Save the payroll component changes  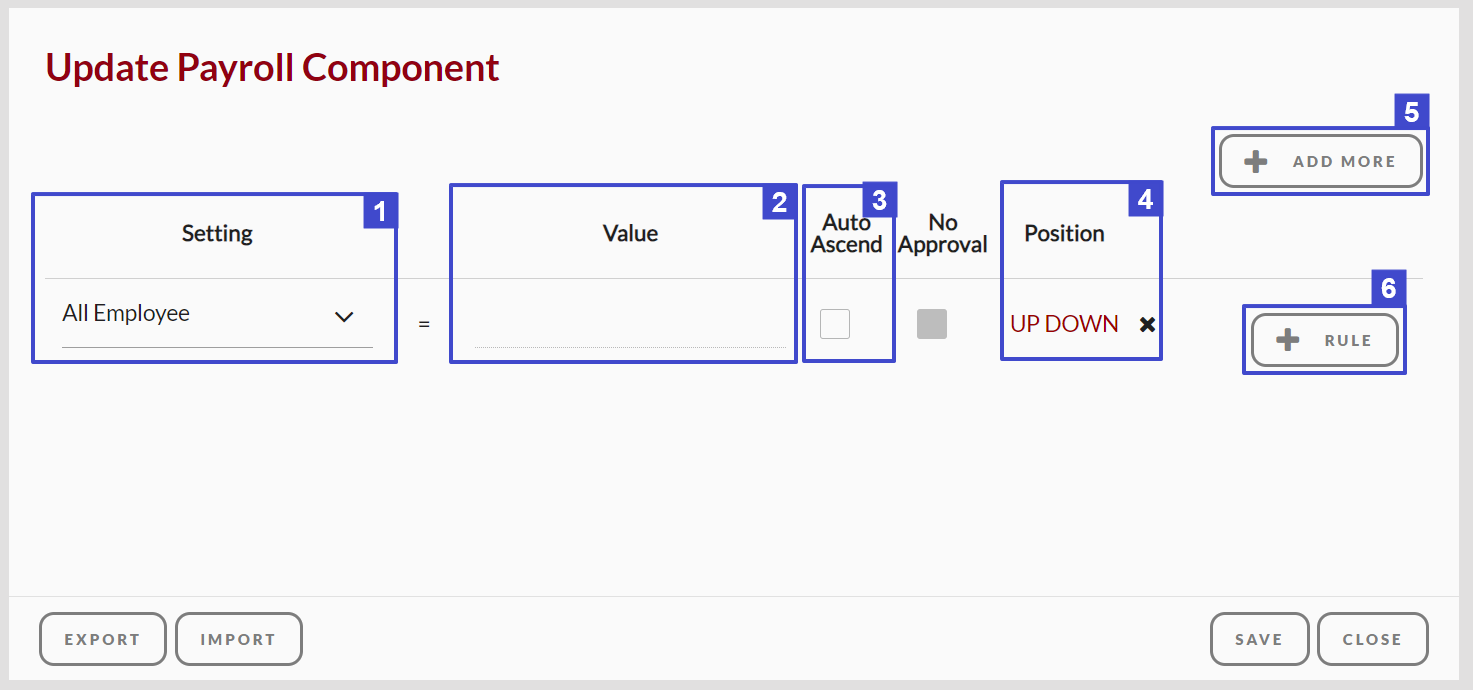point(1259,639)
